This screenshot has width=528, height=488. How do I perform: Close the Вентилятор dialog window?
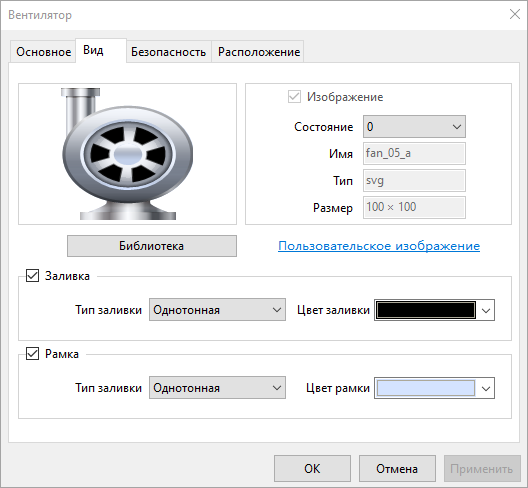[515, 14]
